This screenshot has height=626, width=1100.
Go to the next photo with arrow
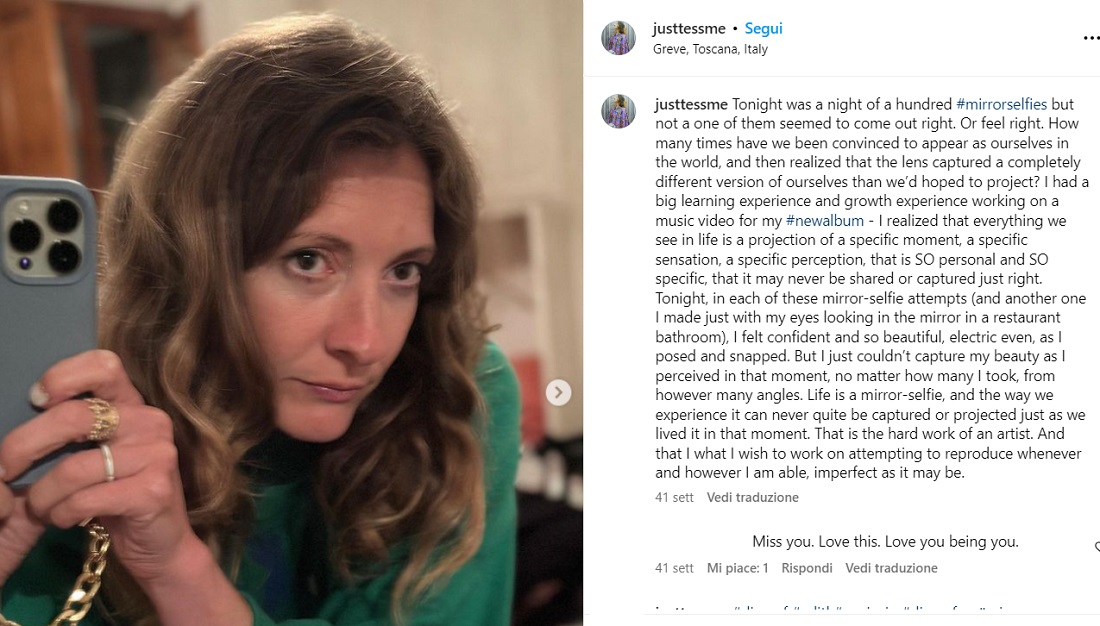pos(559,393)
